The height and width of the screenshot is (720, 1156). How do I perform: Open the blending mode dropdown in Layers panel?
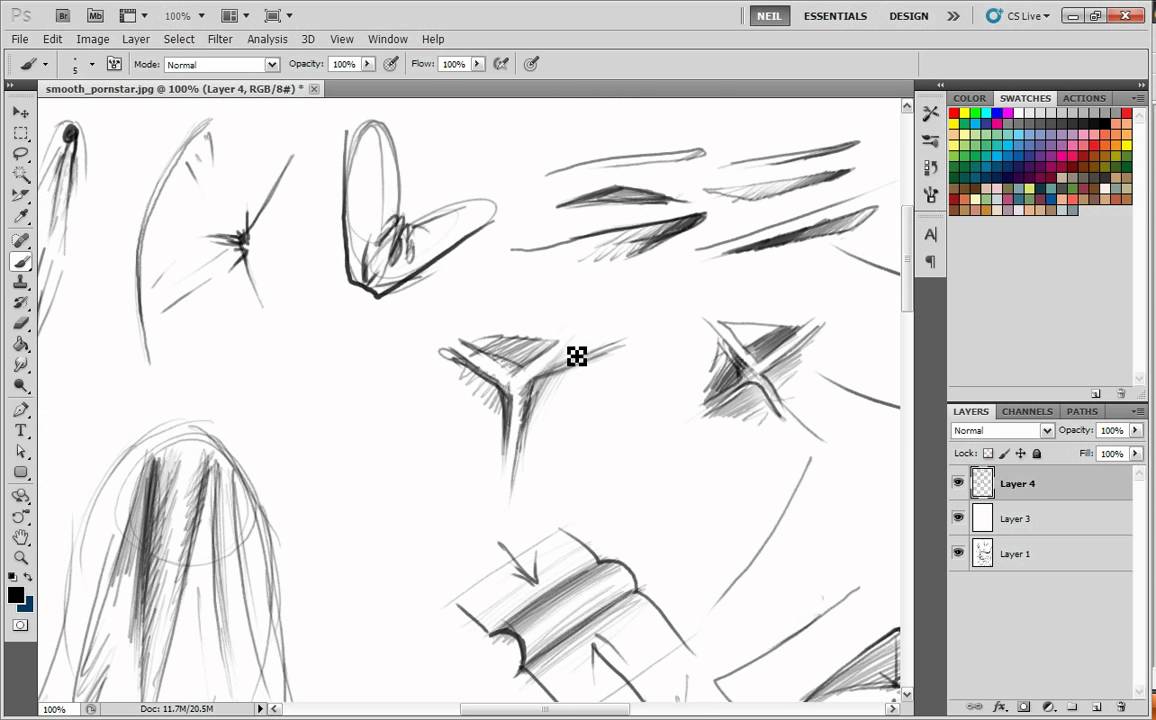1046,430
